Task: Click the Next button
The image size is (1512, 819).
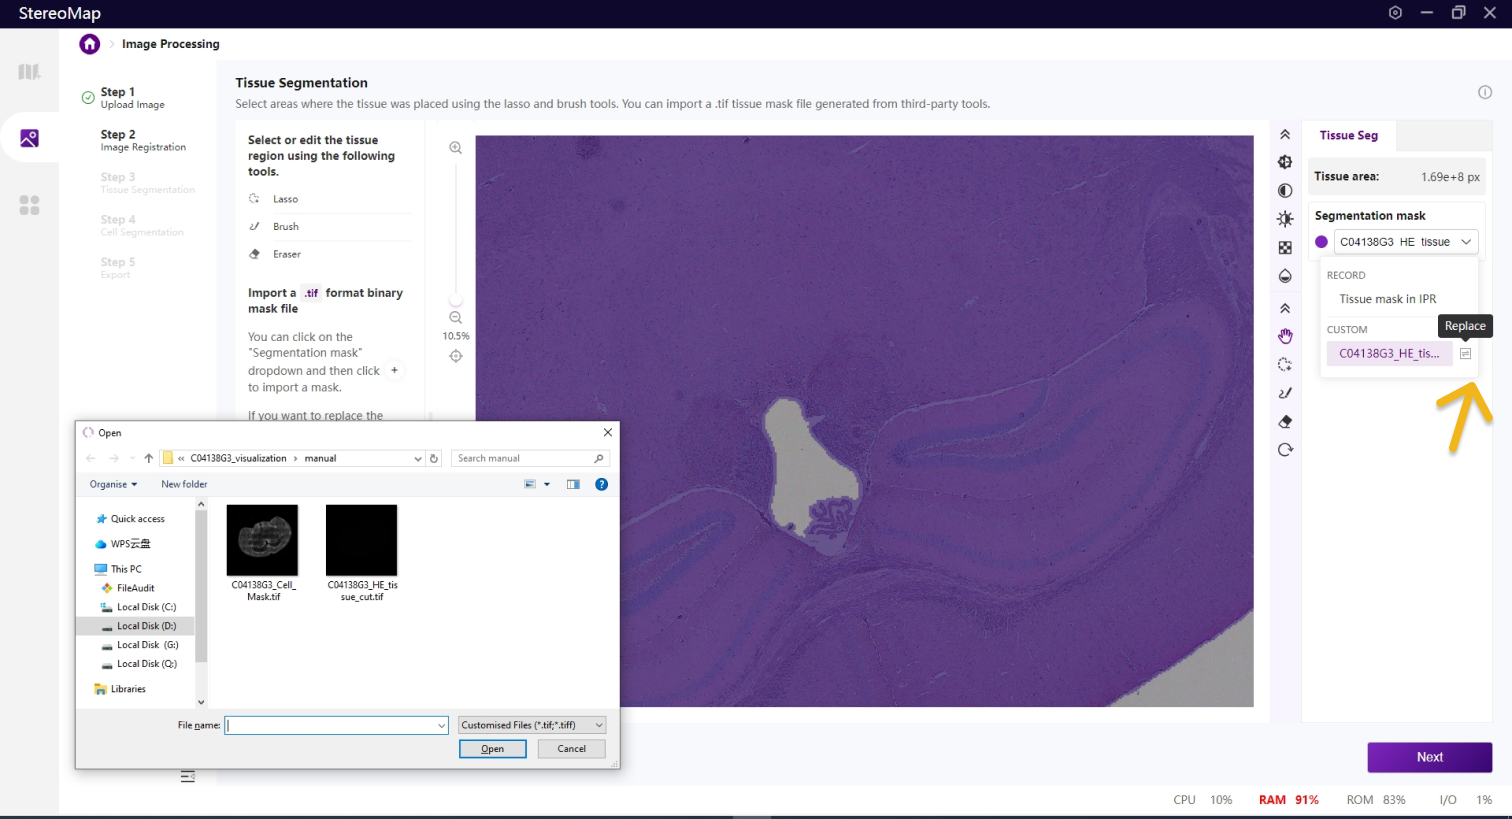Action: point(1429,757)
